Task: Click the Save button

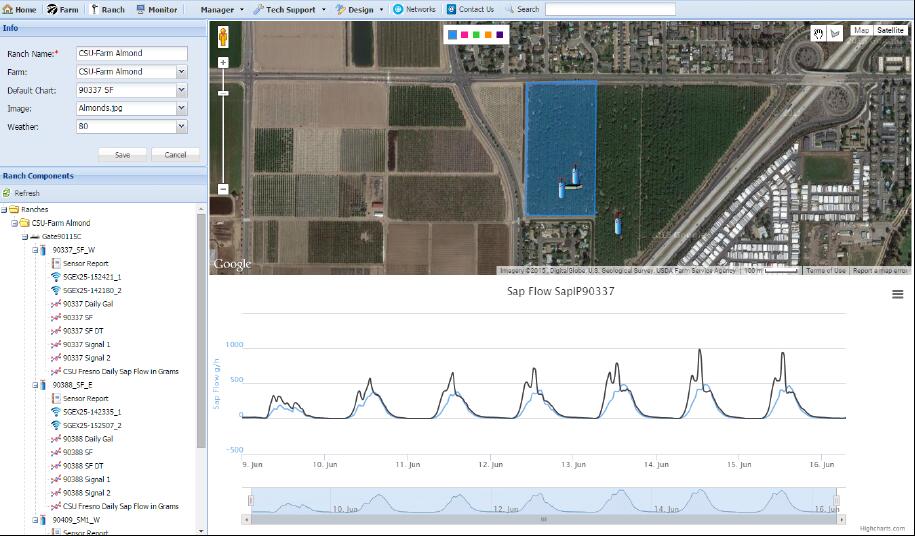Action: 122,155
